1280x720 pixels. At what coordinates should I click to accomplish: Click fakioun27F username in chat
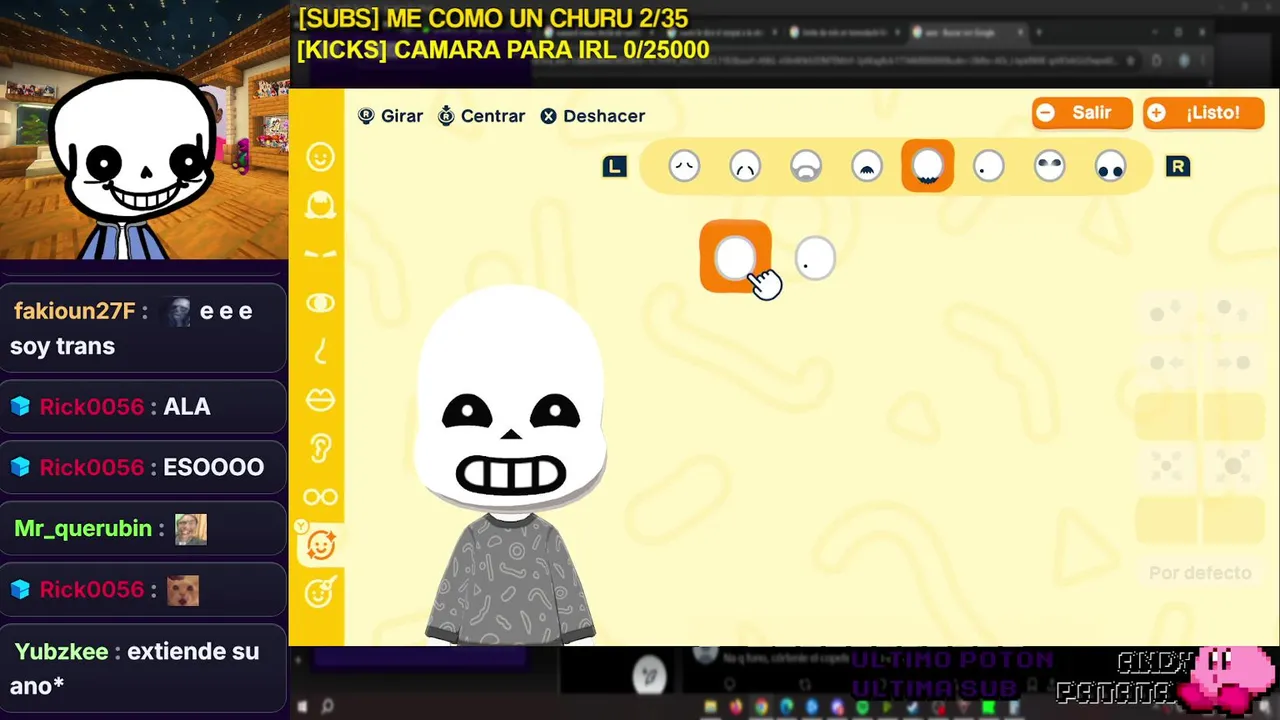(74, 311)
